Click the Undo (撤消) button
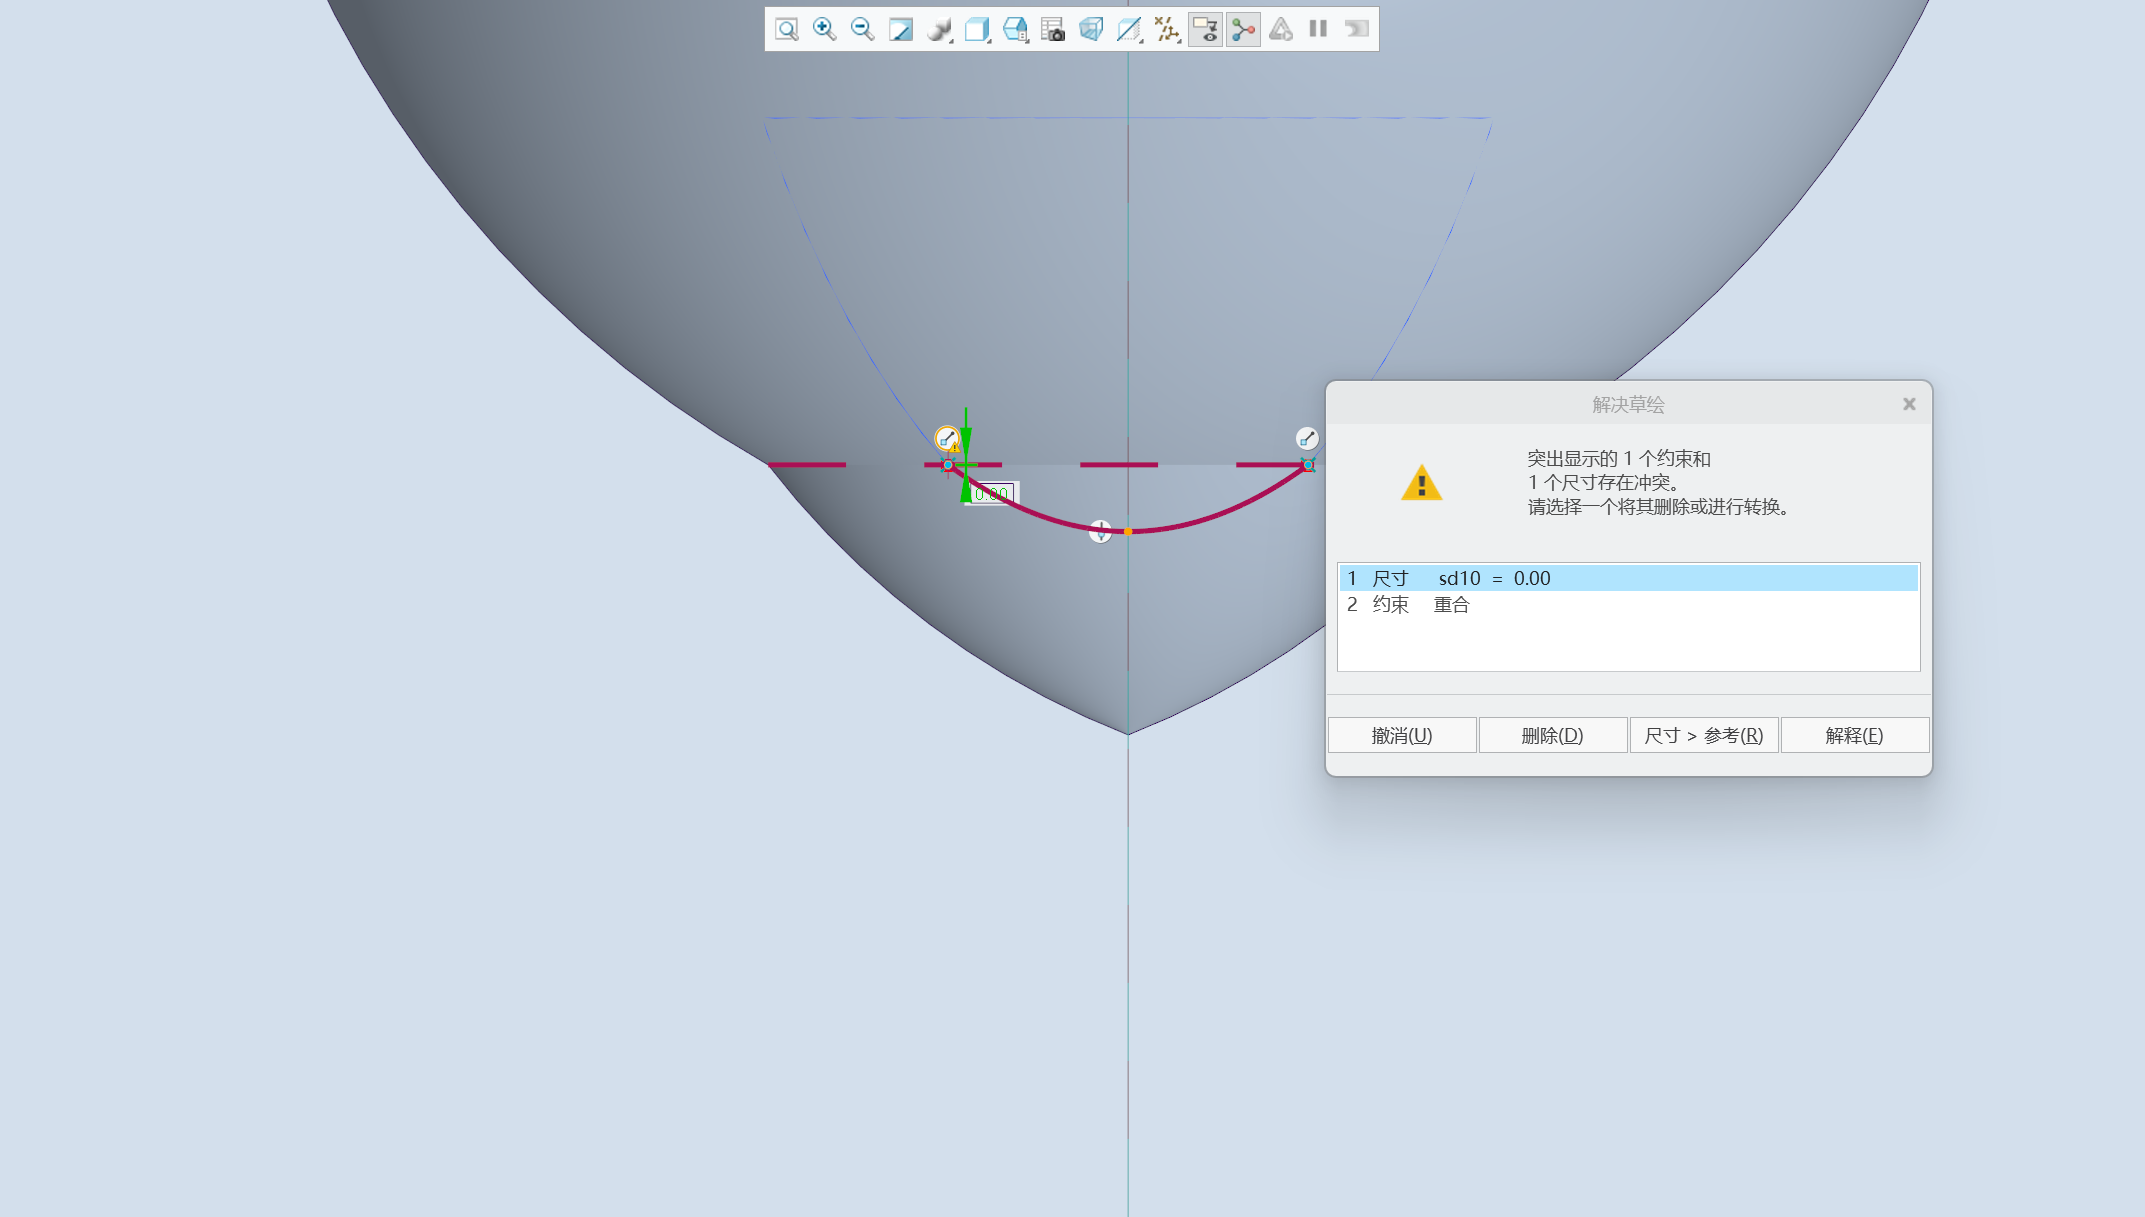 1401,735
